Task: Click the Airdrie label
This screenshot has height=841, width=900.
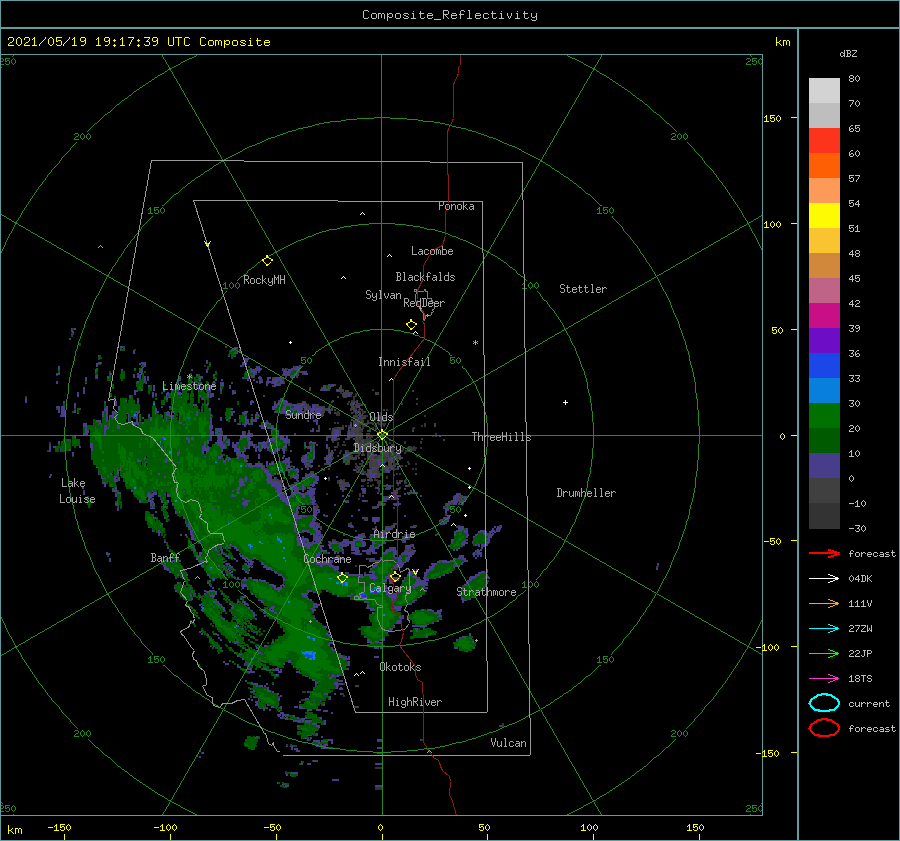Action: click(394, 534)
